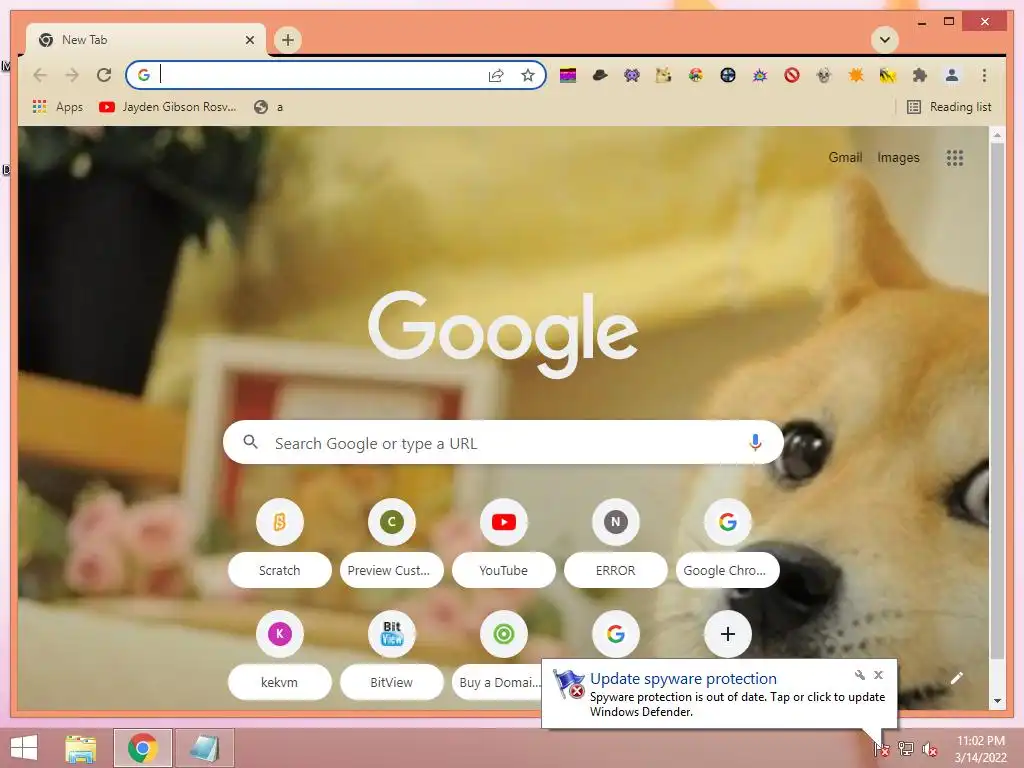Click the Customize this page pencil
The height and width of the screenshot is (768, 1024).
click(x=956, y=679)
